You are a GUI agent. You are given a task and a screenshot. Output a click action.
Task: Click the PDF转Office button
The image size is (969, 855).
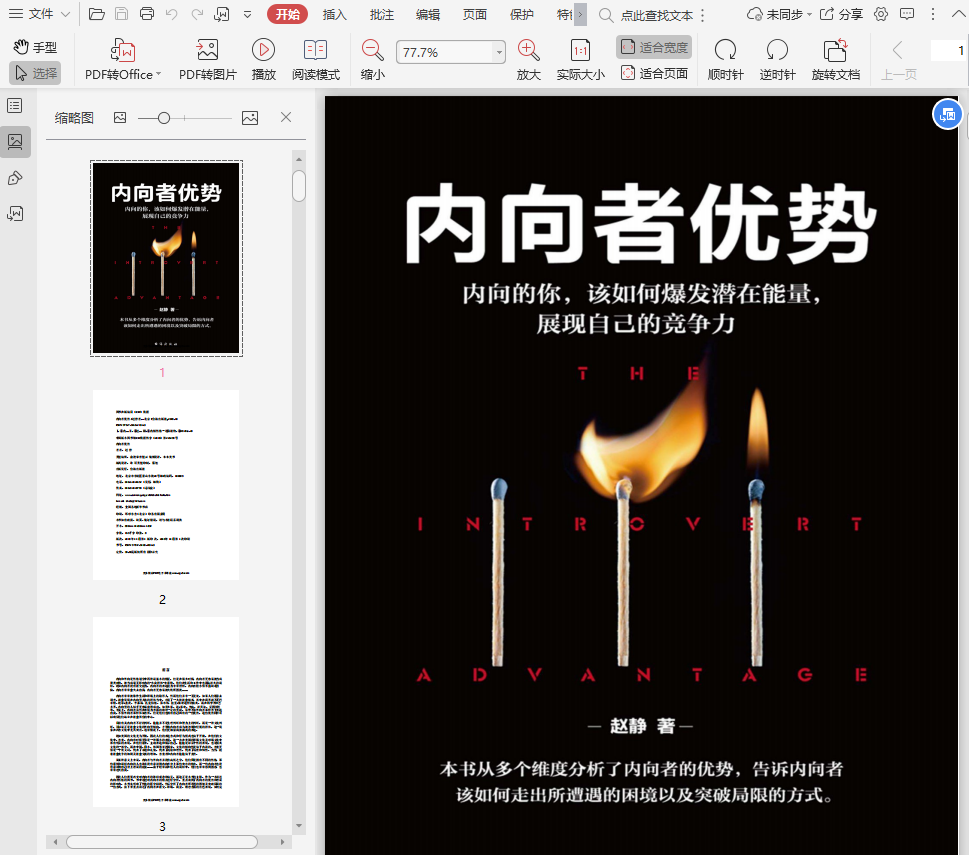pos(123,59)
